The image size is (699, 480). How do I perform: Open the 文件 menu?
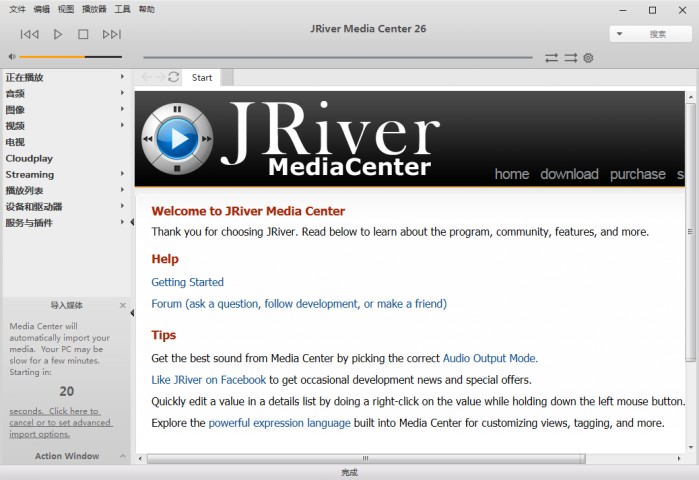[17, 9]
